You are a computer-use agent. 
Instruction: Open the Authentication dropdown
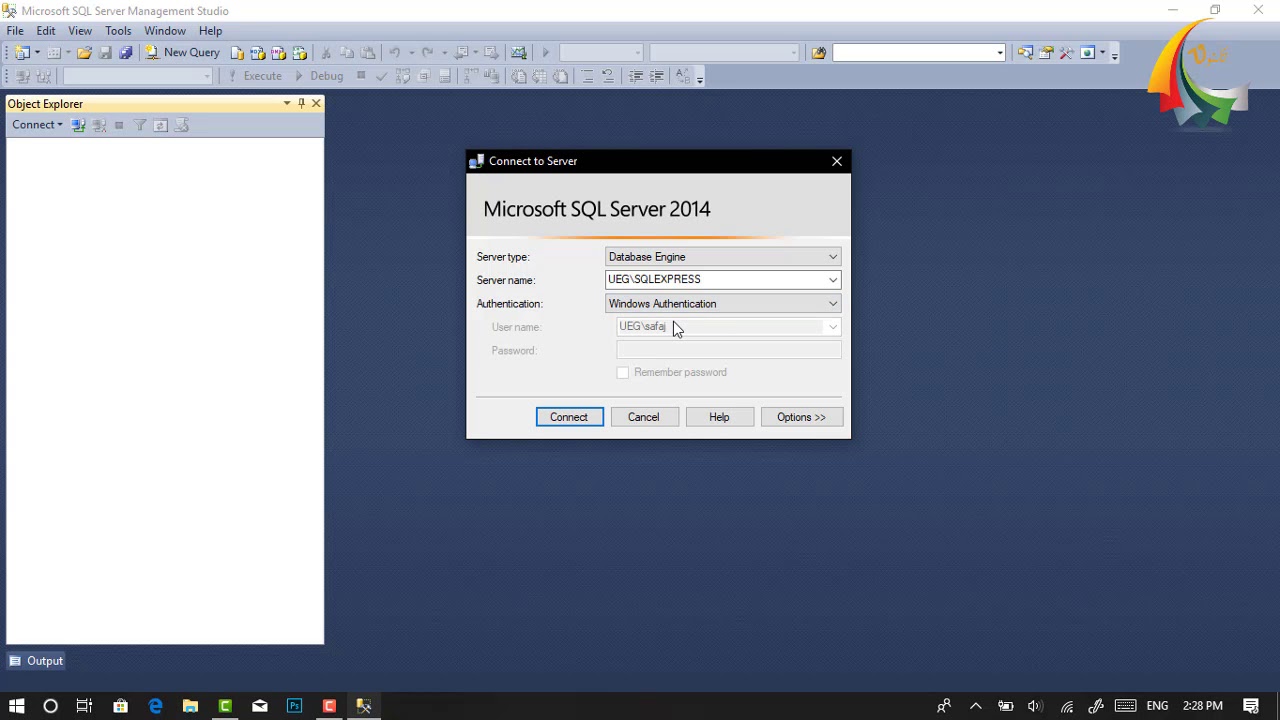pyautogui.click(x=723, y=304)
